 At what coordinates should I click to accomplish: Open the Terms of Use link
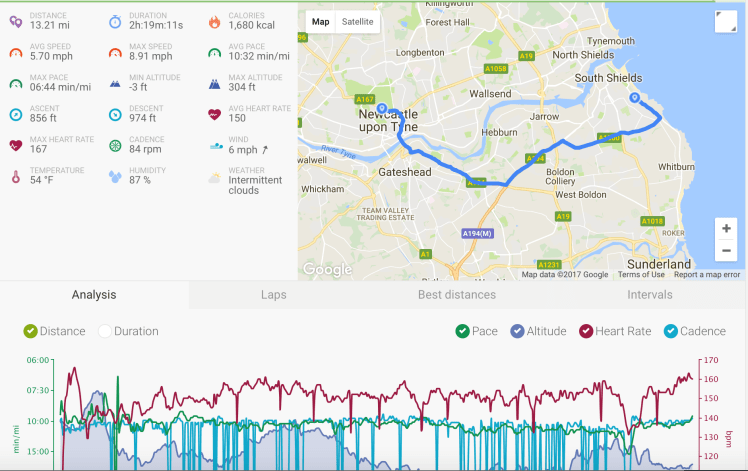[x=641, y=275]
